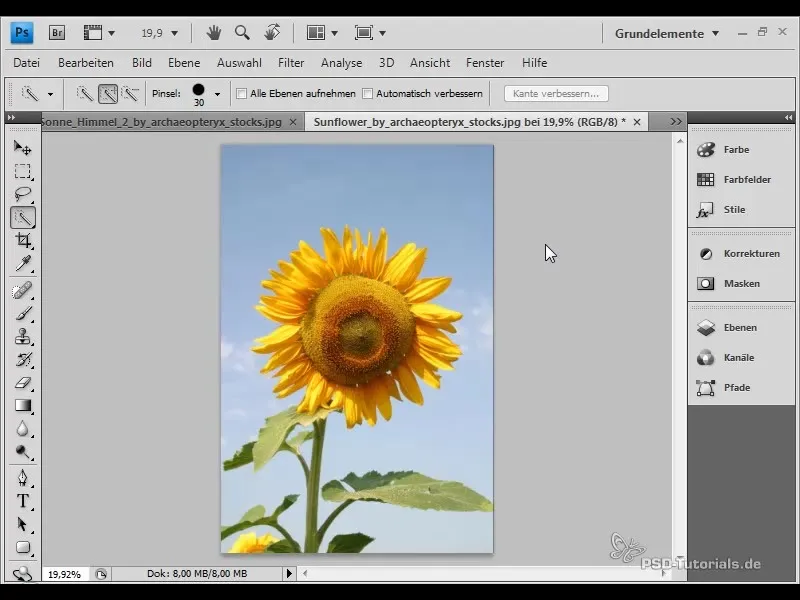Expand the document tabs overflow arrows
The image size is (800, 600).
676,121
